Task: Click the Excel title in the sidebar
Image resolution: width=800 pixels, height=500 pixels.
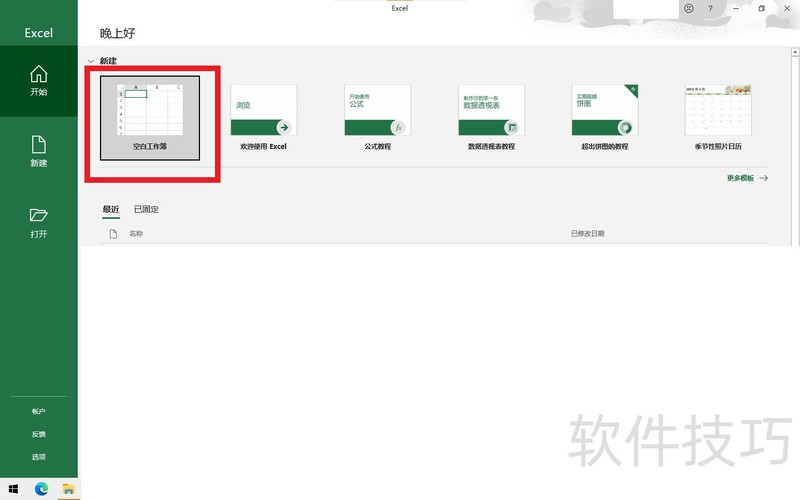Action: point(39,33)
